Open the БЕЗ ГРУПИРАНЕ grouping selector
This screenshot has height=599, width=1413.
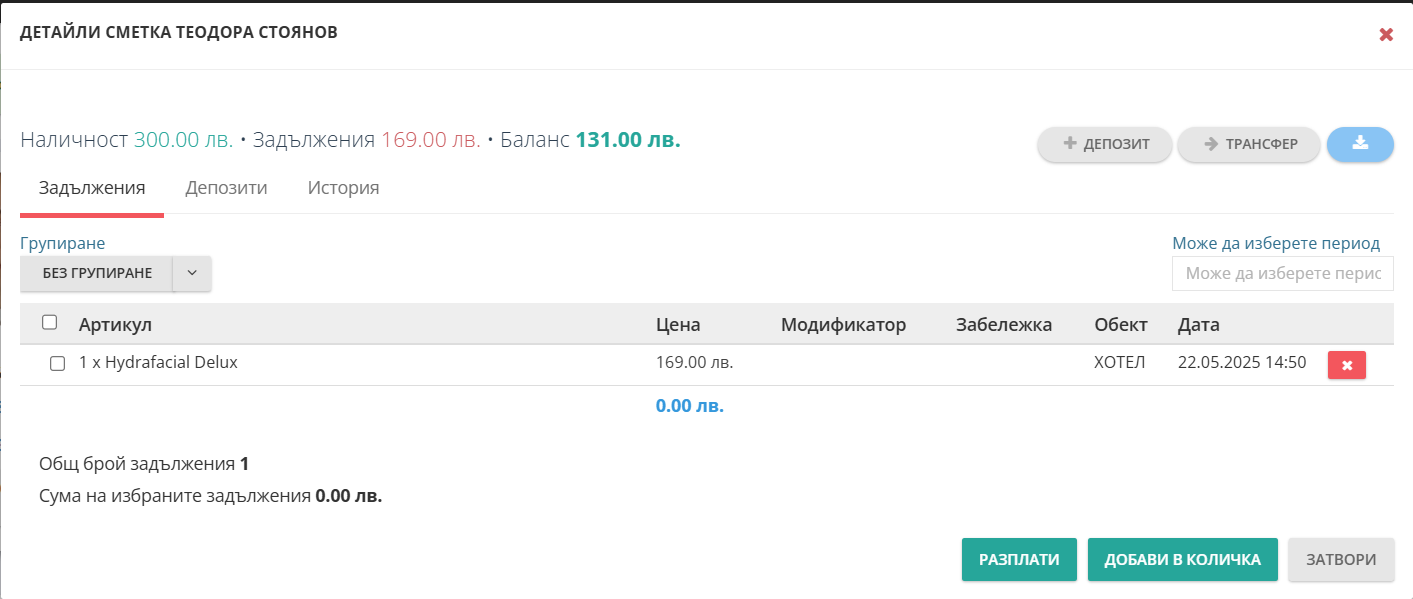(x=97, y=273)
